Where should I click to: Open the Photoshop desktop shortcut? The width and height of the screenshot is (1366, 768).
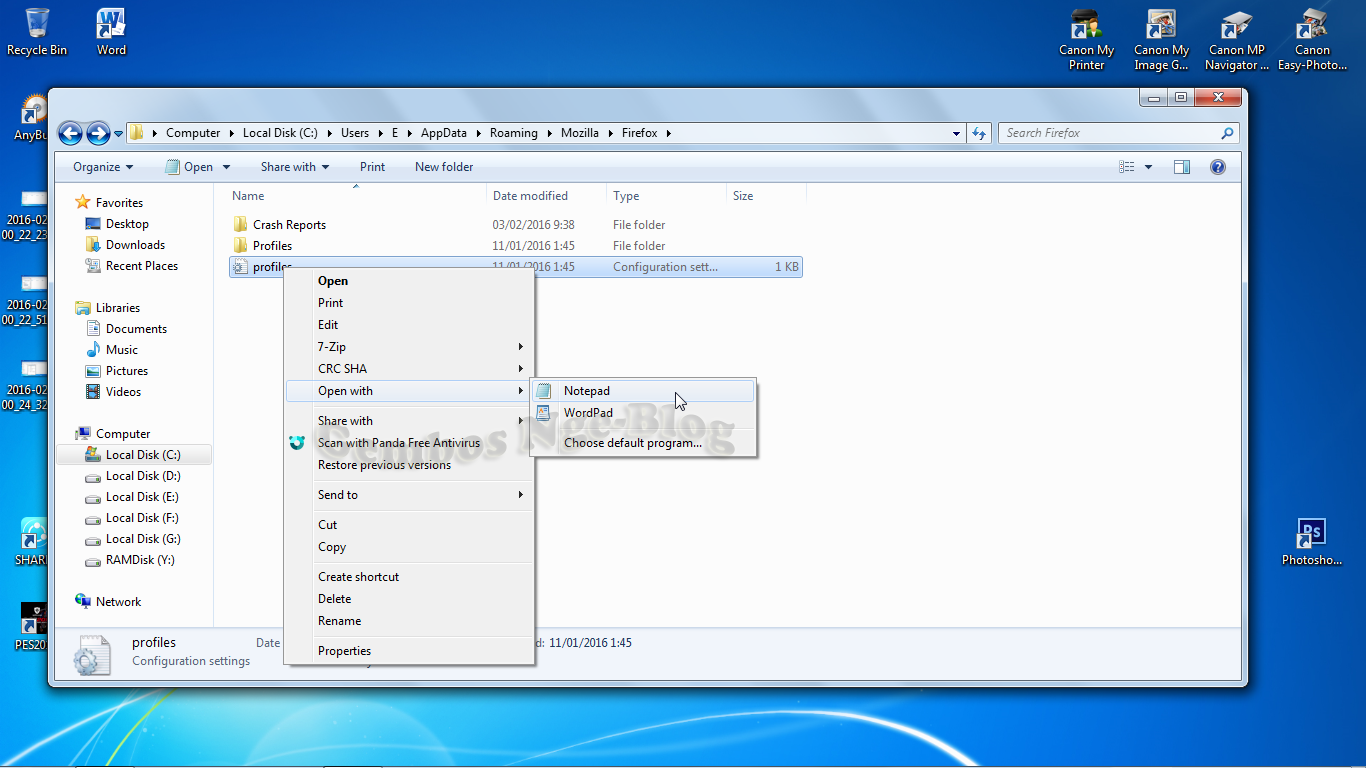tap(1311, 542)
